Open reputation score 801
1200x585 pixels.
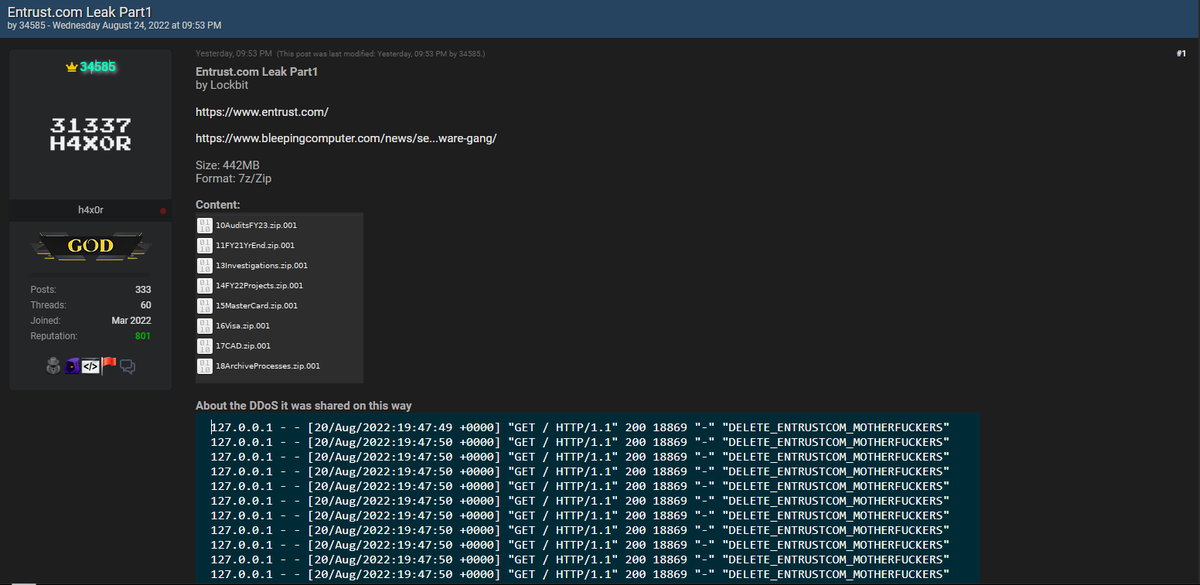pyautogui.click(x=143, y=336)
